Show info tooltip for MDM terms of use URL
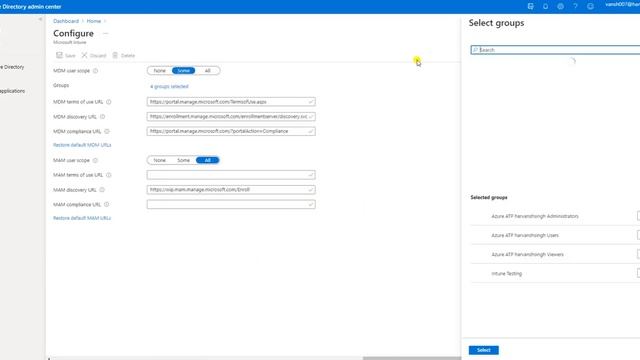Image resolution: width=640 pixels, height=360 pixels. 109,102
